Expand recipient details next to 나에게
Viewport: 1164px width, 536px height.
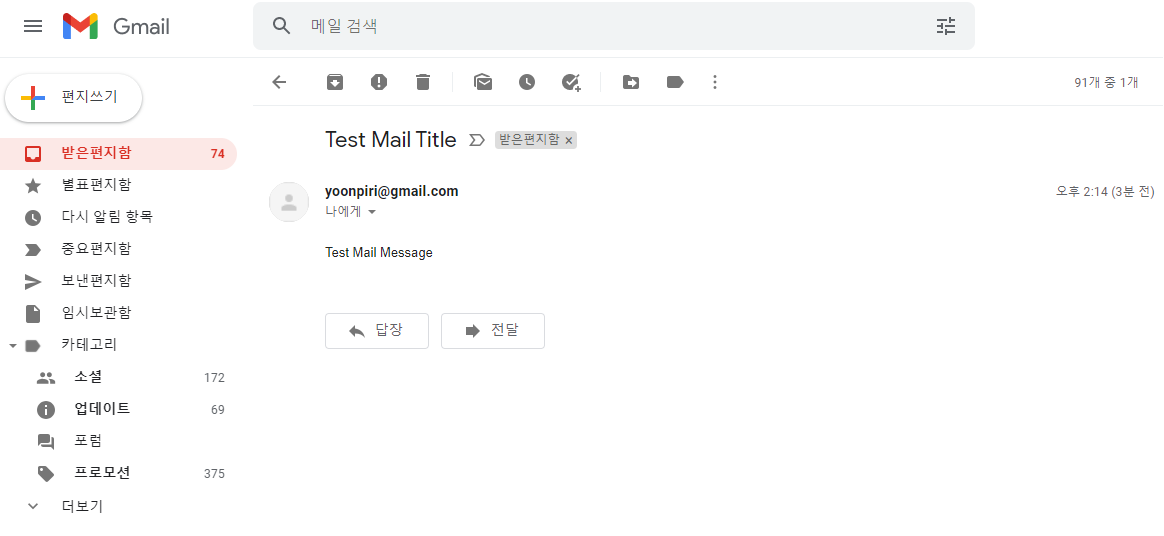(x=372, y=212)
